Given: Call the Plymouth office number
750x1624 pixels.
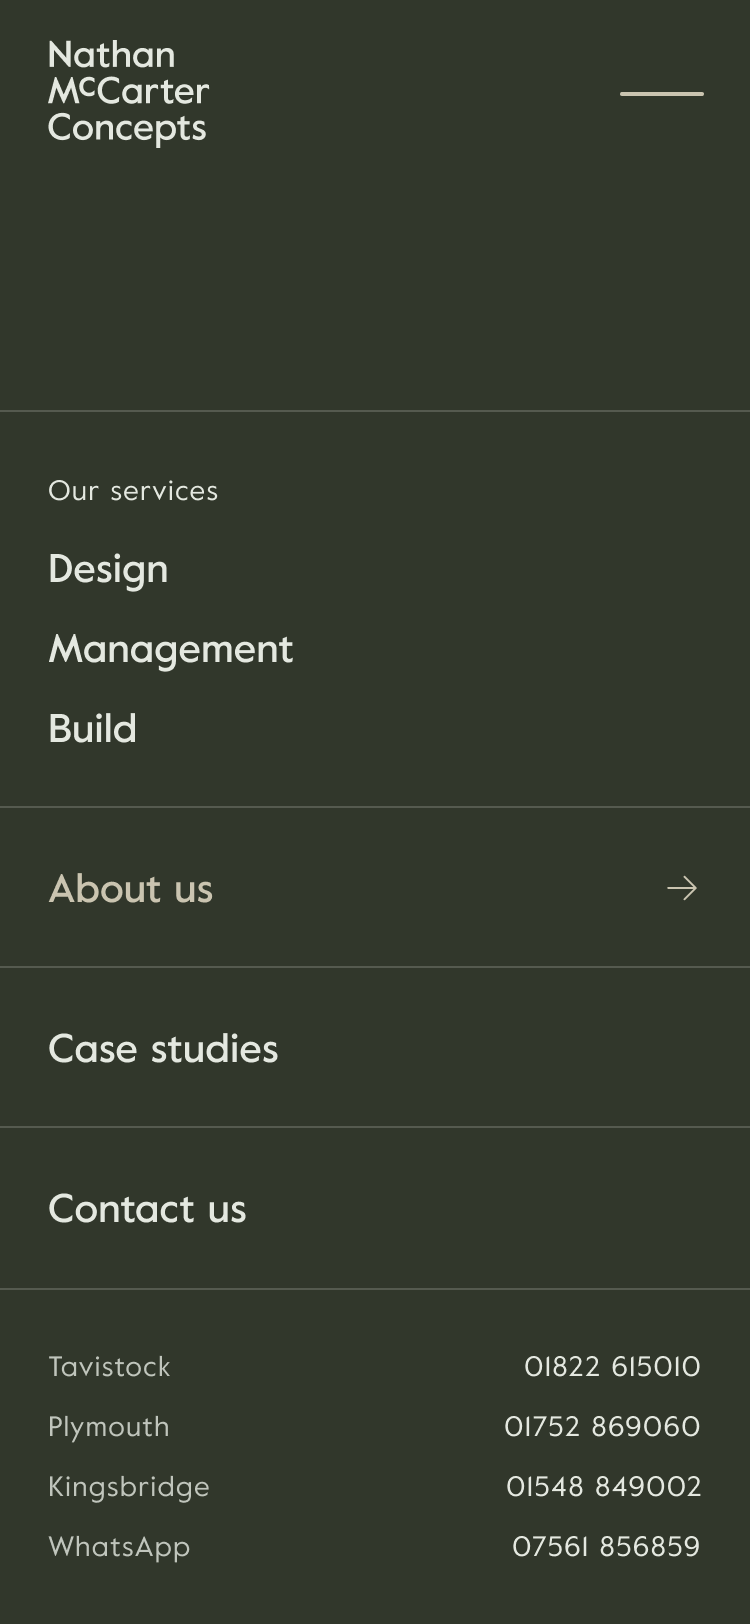Looking at the screenshot, I should point(601,1427).
